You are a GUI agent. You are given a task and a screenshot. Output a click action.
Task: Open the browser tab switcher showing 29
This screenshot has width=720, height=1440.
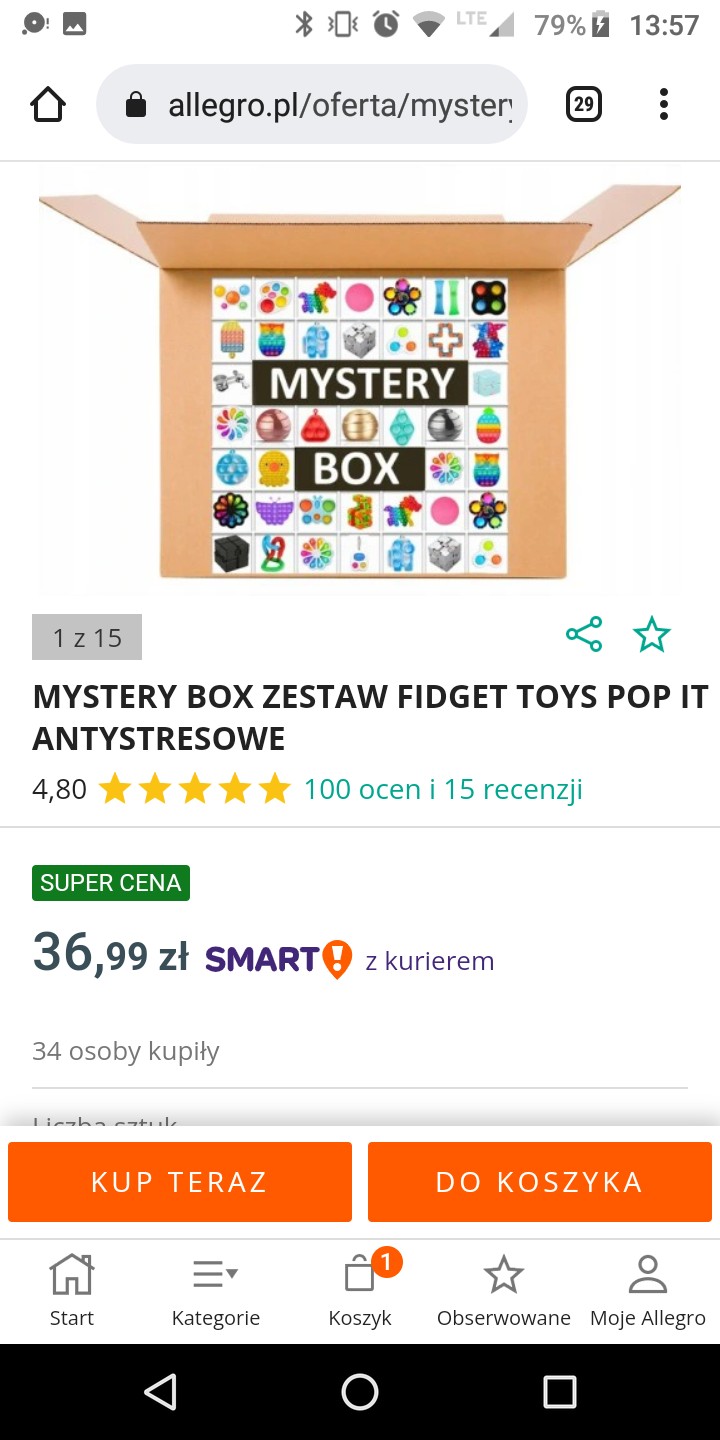point(584,104)
